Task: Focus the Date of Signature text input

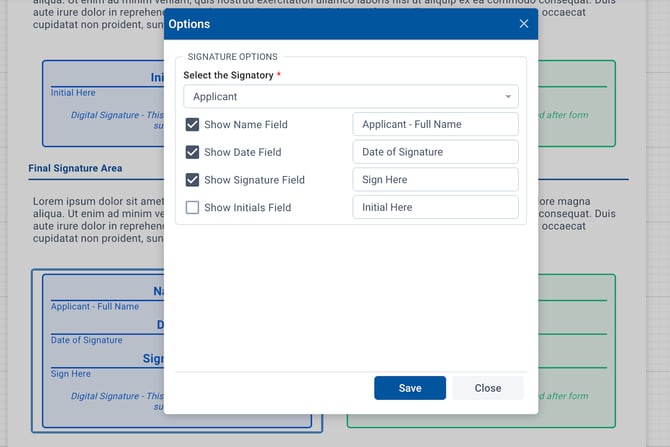Action: pyautogui.click(x=435, y=152)
